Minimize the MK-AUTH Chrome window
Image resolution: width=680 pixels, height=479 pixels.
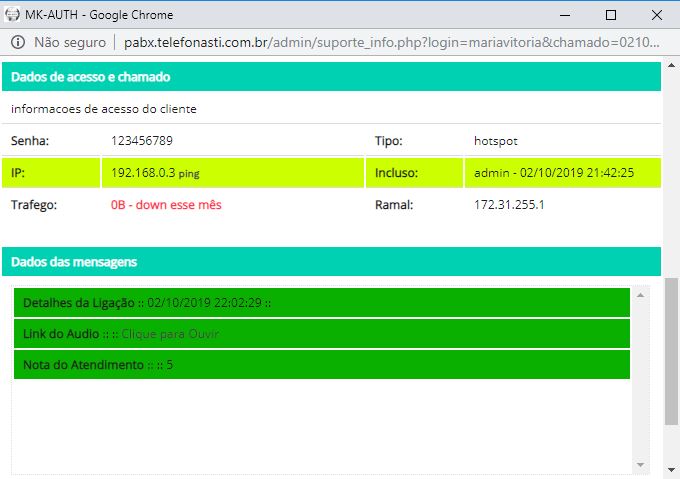pos(565,15)
